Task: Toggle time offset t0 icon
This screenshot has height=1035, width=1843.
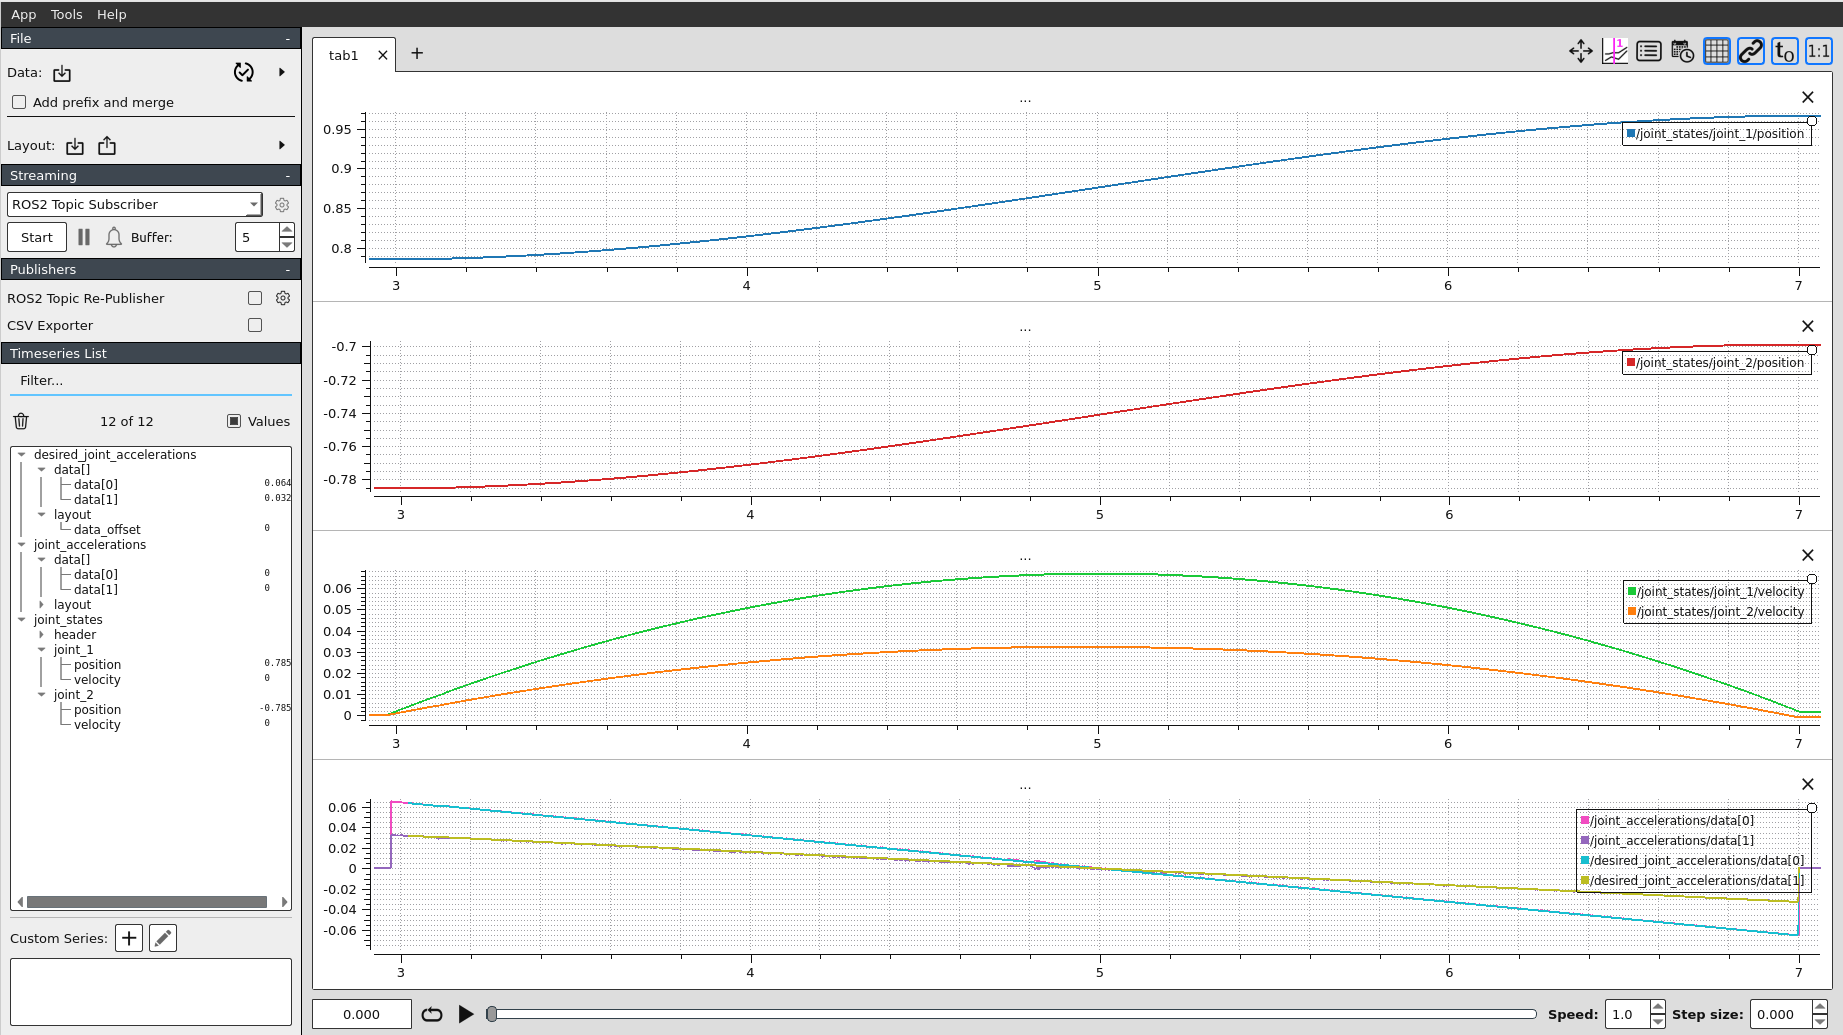Action: [1785, 51]
